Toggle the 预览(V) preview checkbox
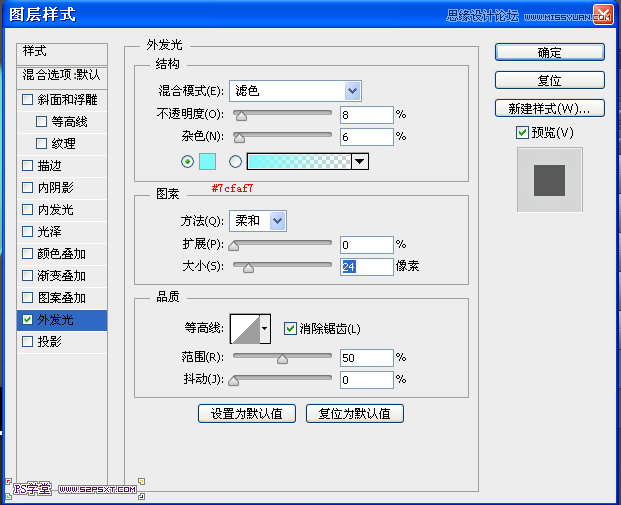The image size is (621, 505). pos(522,132)
